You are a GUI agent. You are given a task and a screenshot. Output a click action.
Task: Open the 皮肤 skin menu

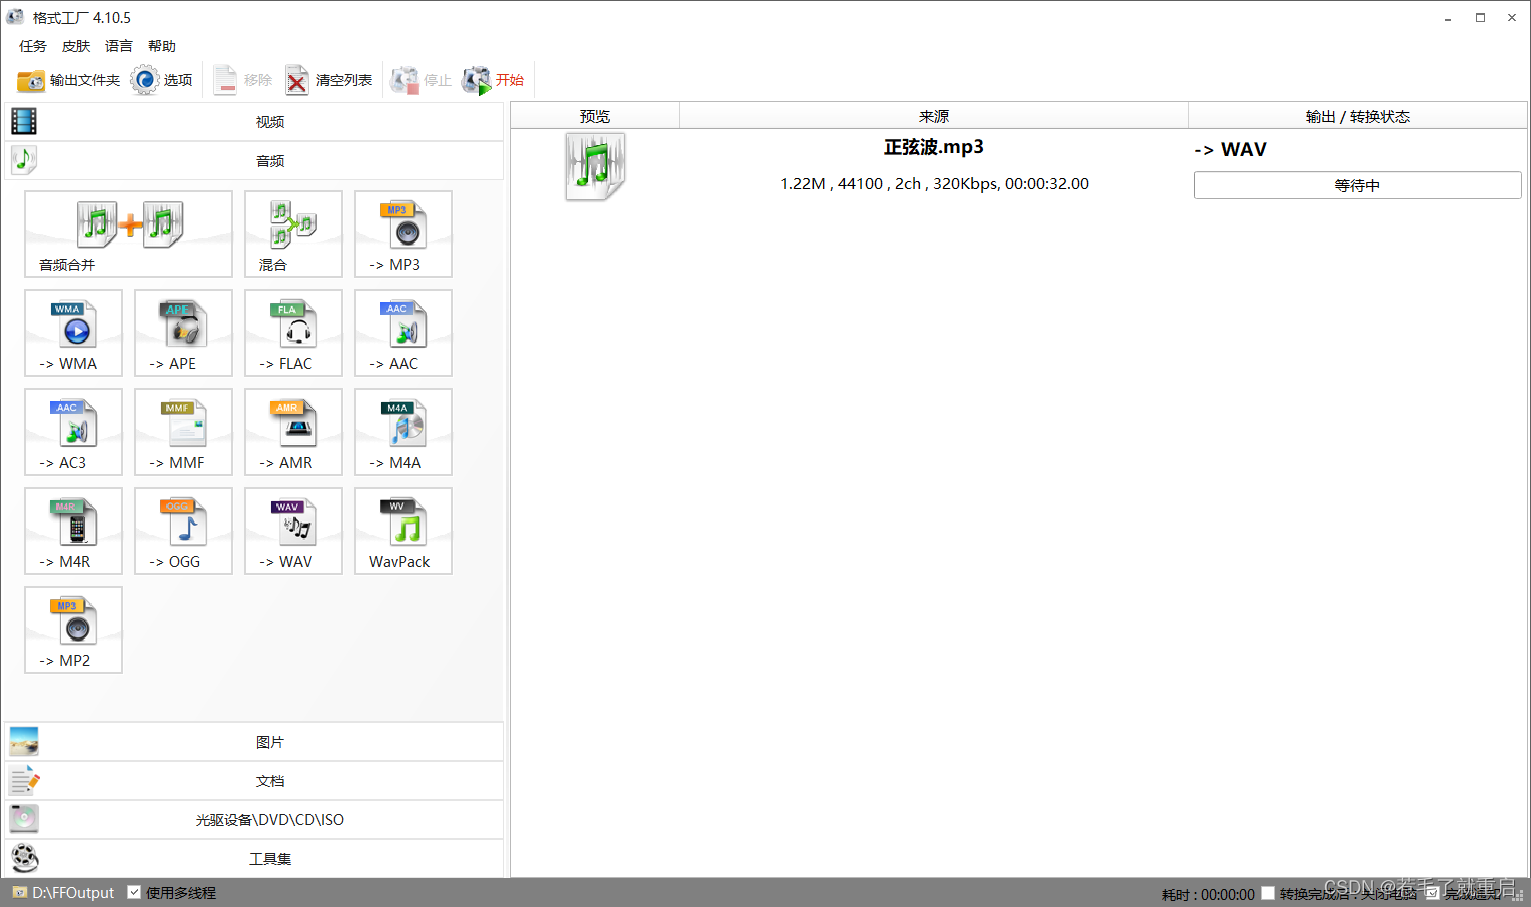pos(76,46)
